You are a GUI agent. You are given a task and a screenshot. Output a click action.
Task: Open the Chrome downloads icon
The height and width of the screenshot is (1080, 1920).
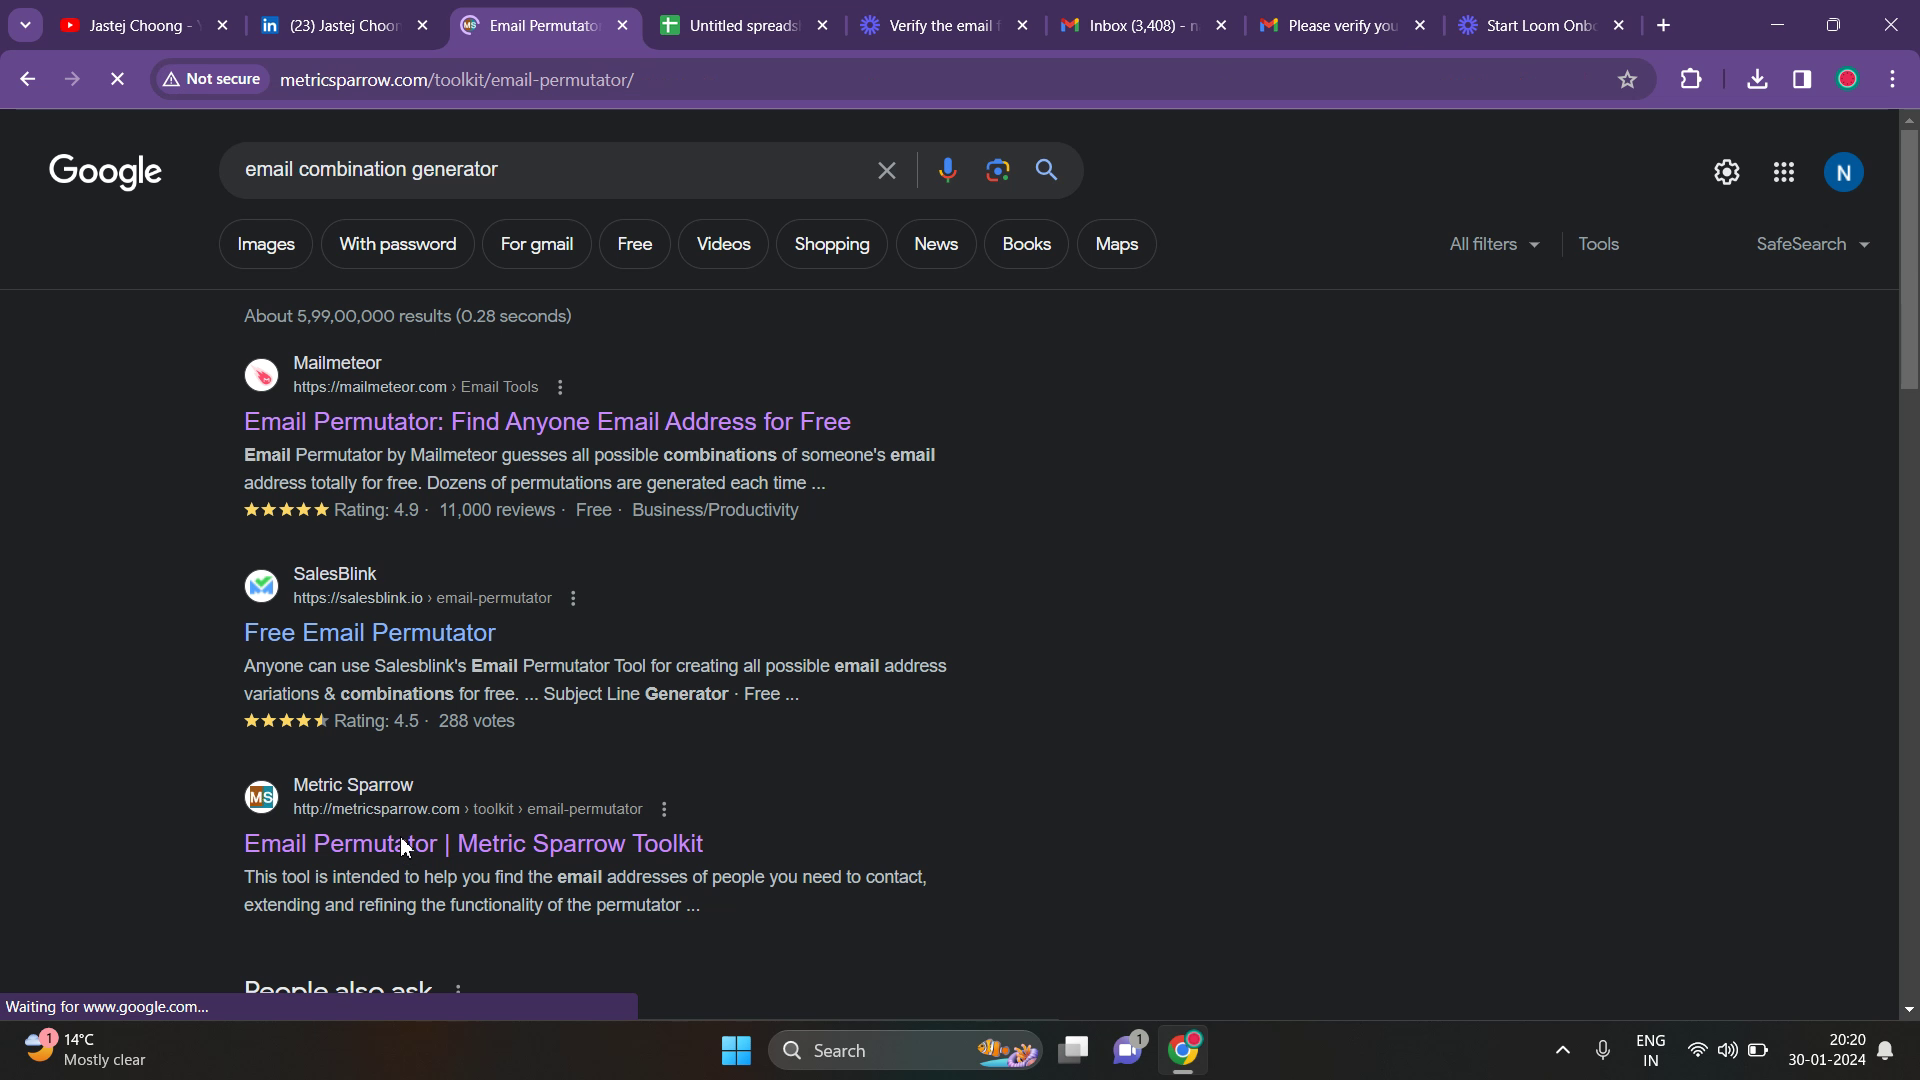(1757, 79)
